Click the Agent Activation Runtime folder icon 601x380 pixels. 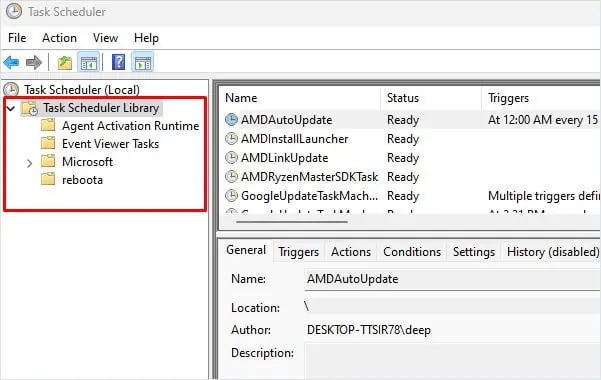[48, 125]
